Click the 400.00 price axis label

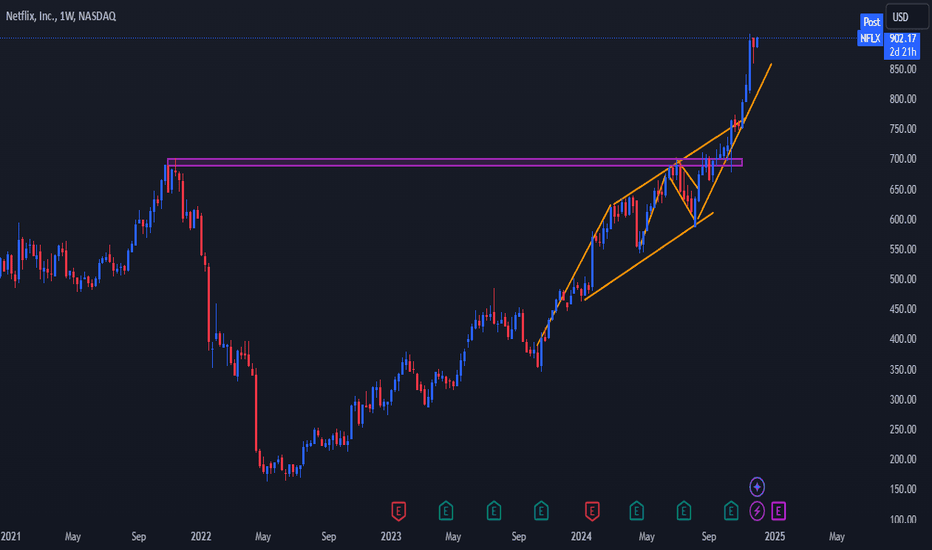point(902,338)
